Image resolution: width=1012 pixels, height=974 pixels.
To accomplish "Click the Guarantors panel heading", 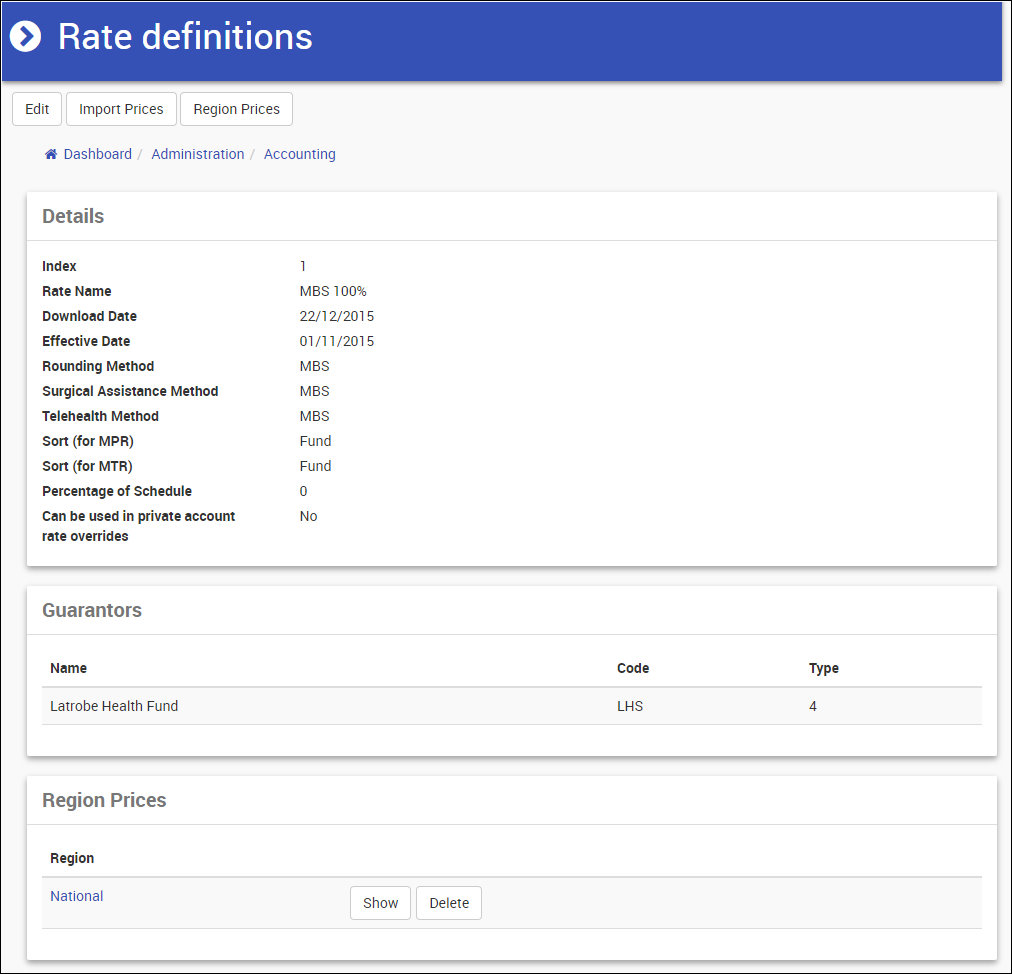I will (x=92, y=610).
